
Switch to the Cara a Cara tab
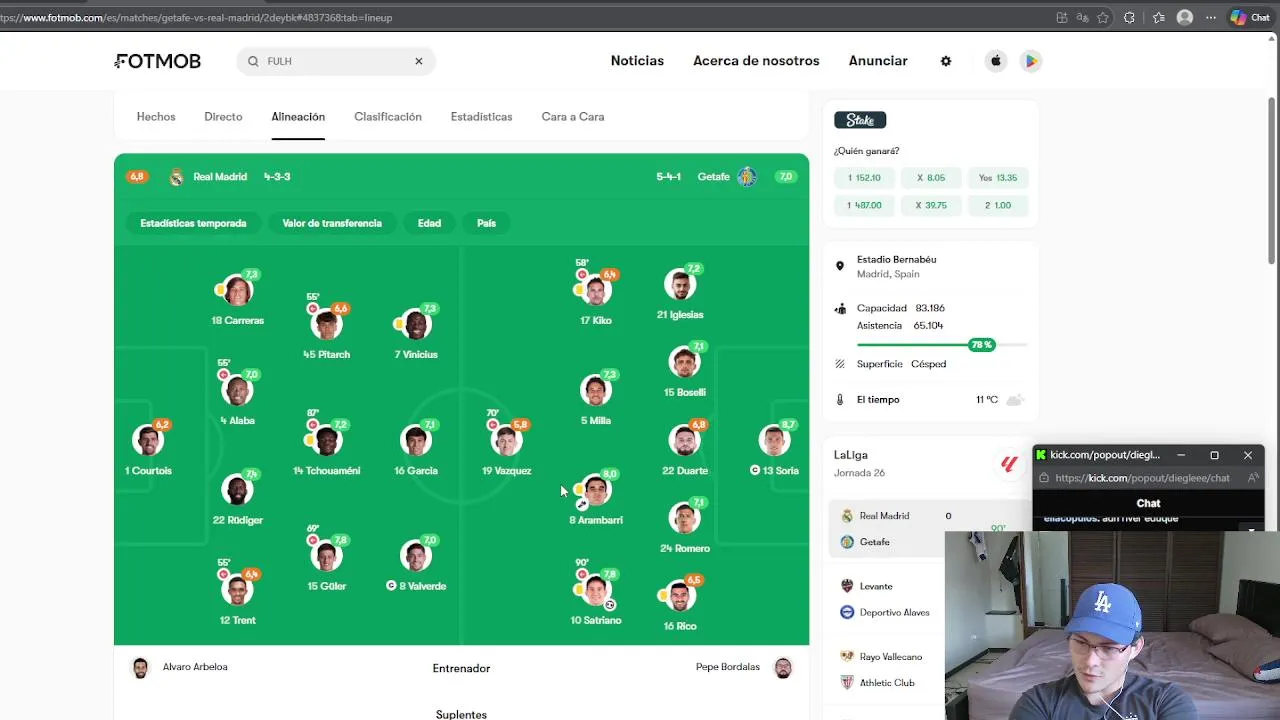point(573,117)
